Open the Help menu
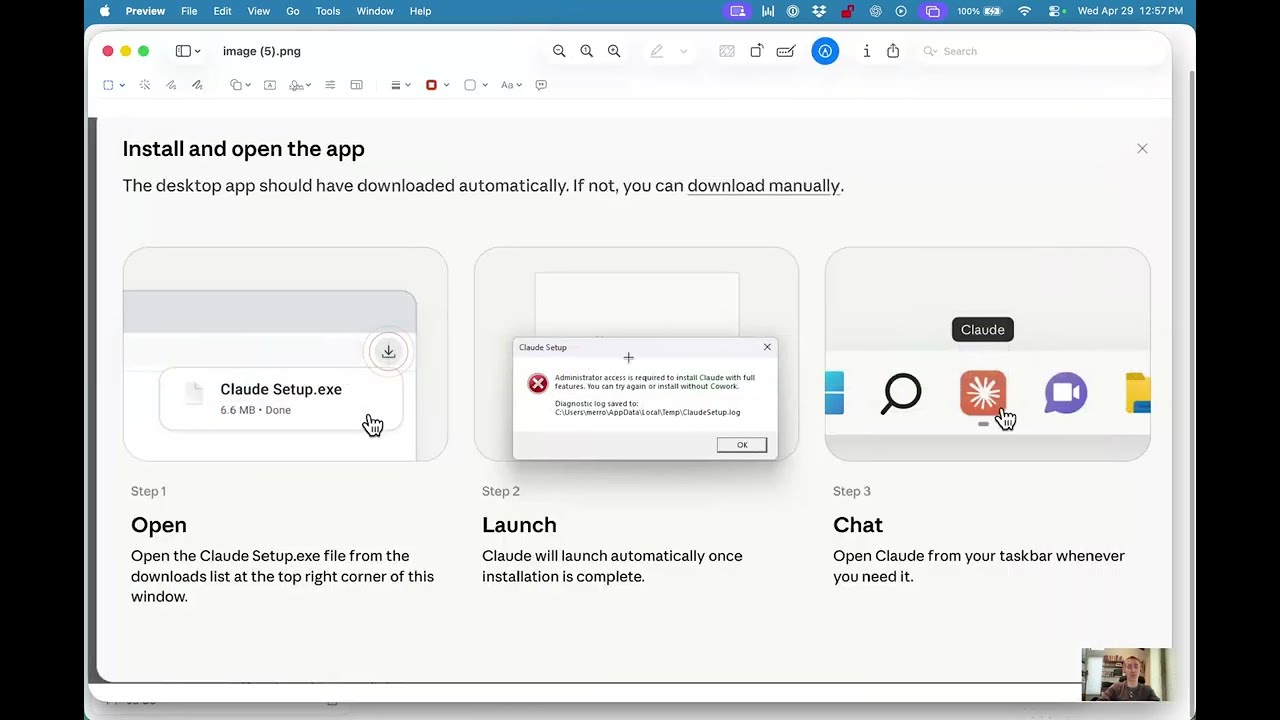 point(420,11)
